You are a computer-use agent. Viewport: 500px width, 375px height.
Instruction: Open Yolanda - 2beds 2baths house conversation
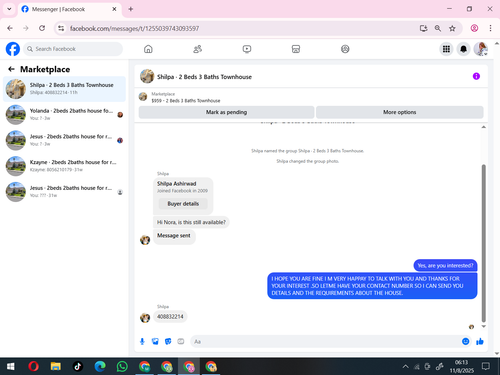tap(64, 114)
